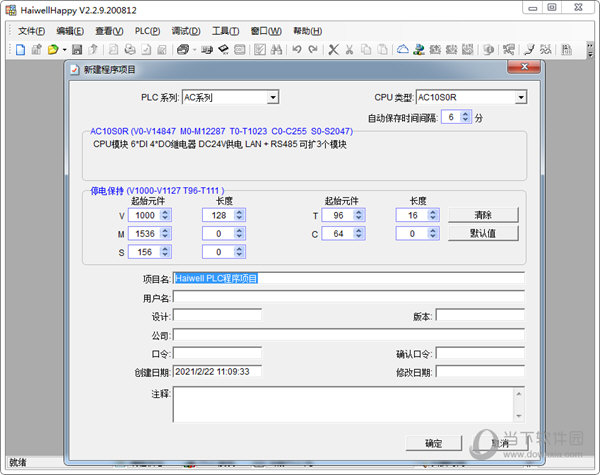
Task: Open the 窗口(W) menu
Action: point(266,31)
